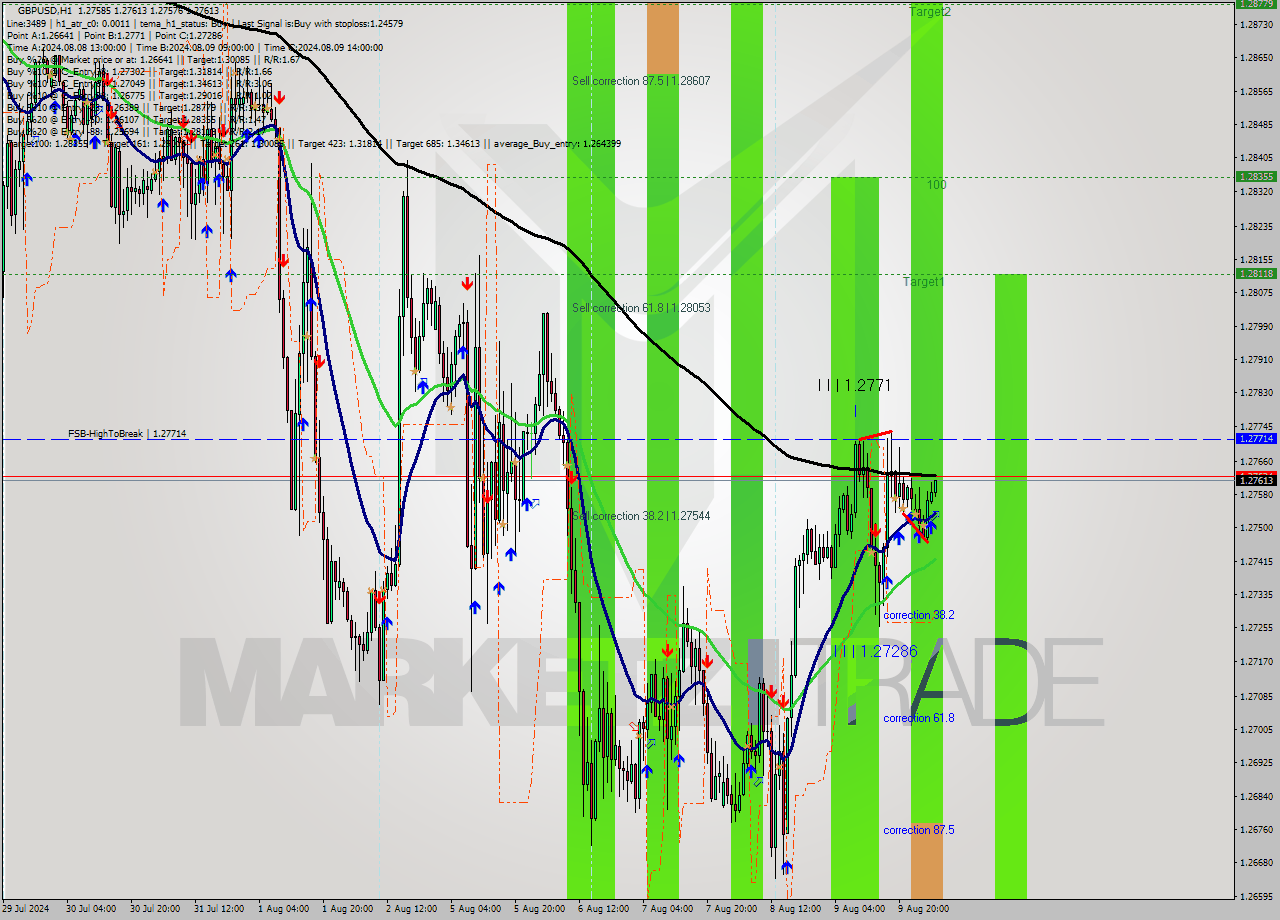Click the blue 'correction 87.5' label
1280x920 pixels.
point(918,830)
